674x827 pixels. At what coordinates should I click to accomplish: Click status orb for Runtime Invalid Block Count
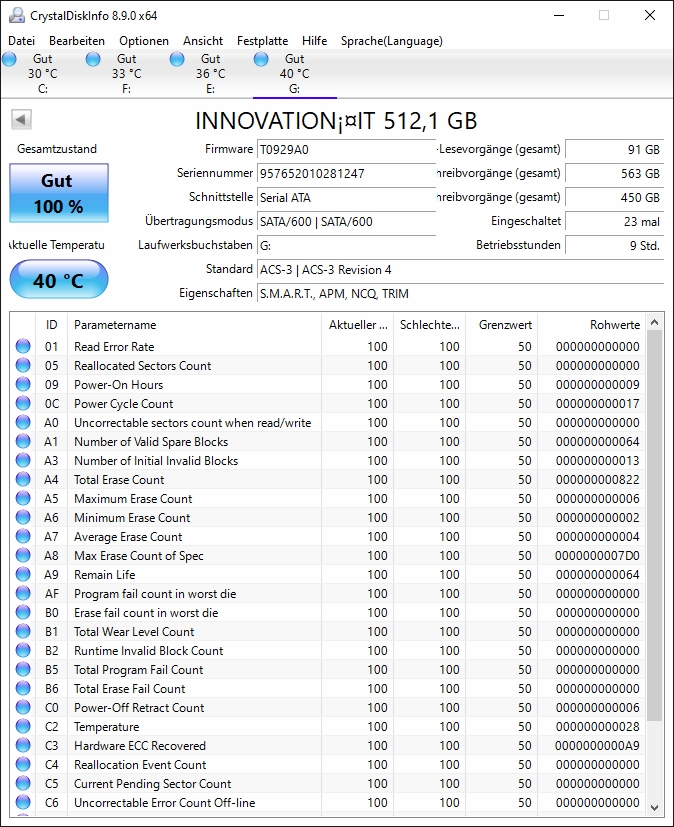click(23, 650)
